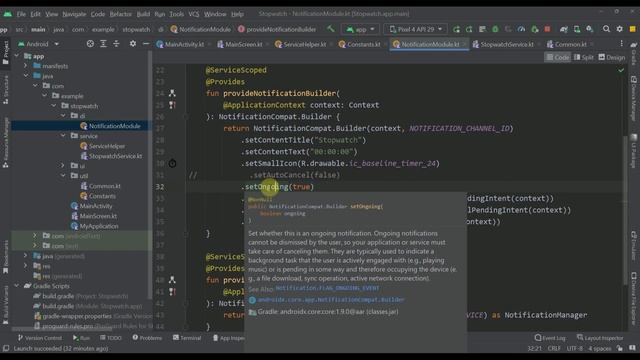Click the timer drawable gutter icon on line 30
Viewport: 640px width, 360px height.
[172, 163]
